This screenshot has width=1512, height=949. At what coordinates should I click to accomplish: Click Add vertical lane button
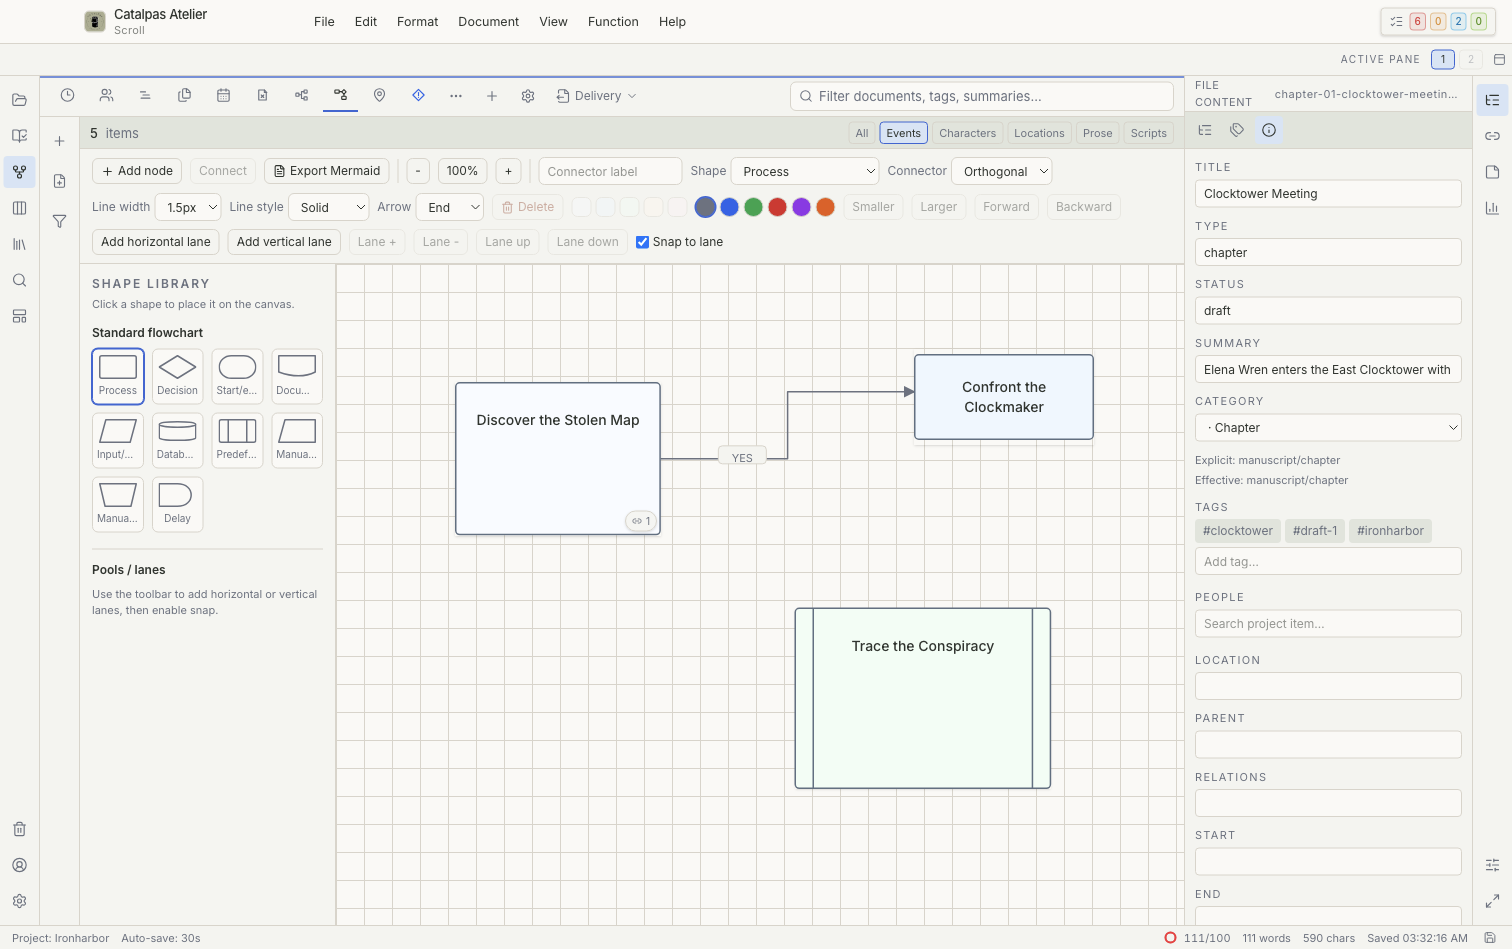click(284, 242)
